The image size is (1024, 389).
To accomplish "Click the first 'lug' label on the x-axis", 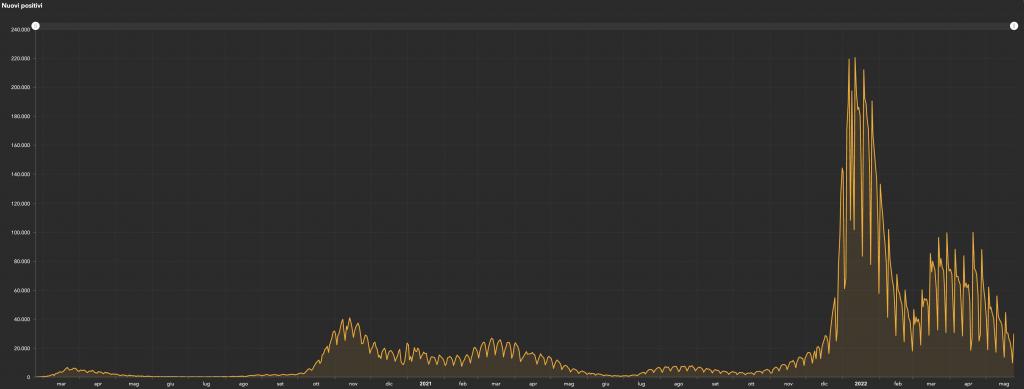I will click(x=206, y=384).
